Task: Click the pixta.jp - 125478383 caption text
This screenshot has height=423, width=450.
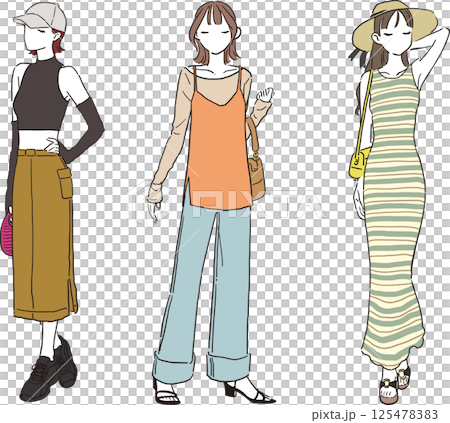Action: (x=375, y=415)
